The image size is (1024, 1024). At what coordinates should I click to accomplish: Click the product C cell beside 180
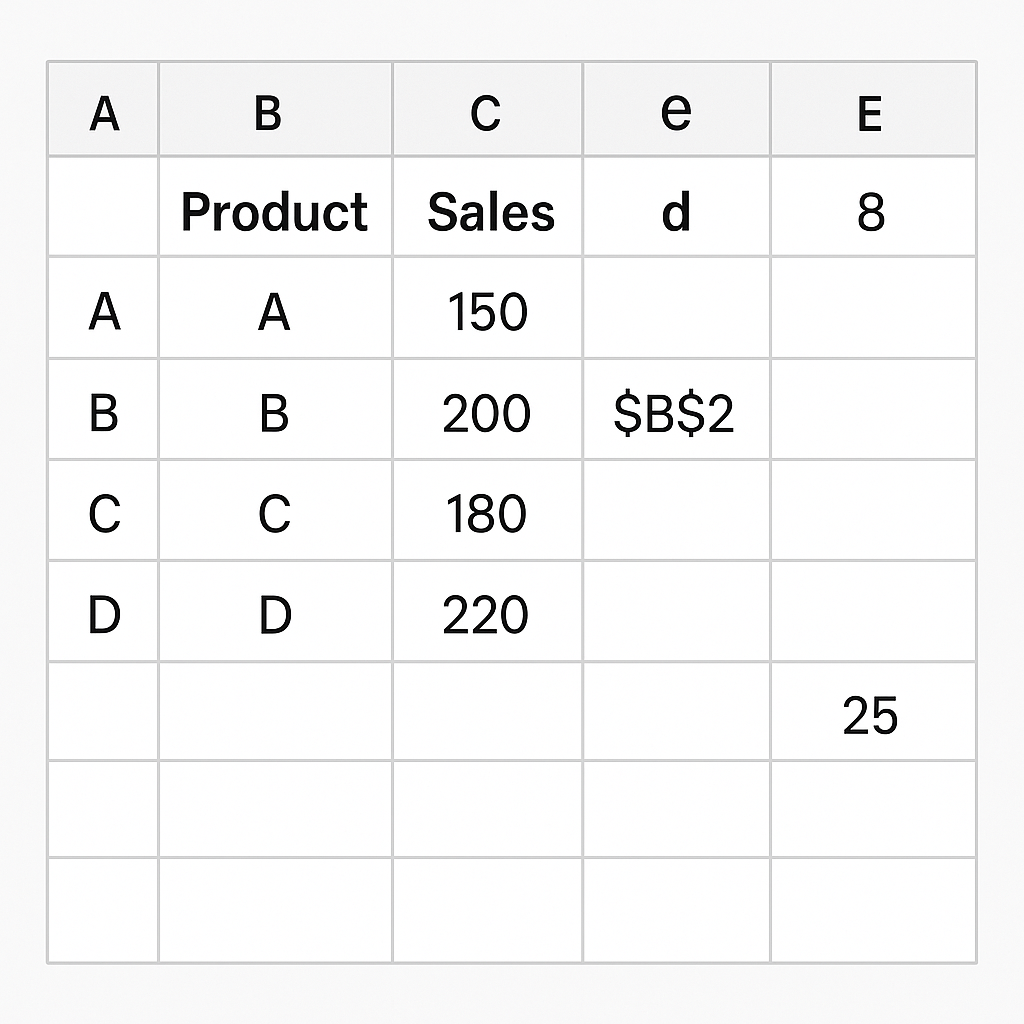[275, 510]
